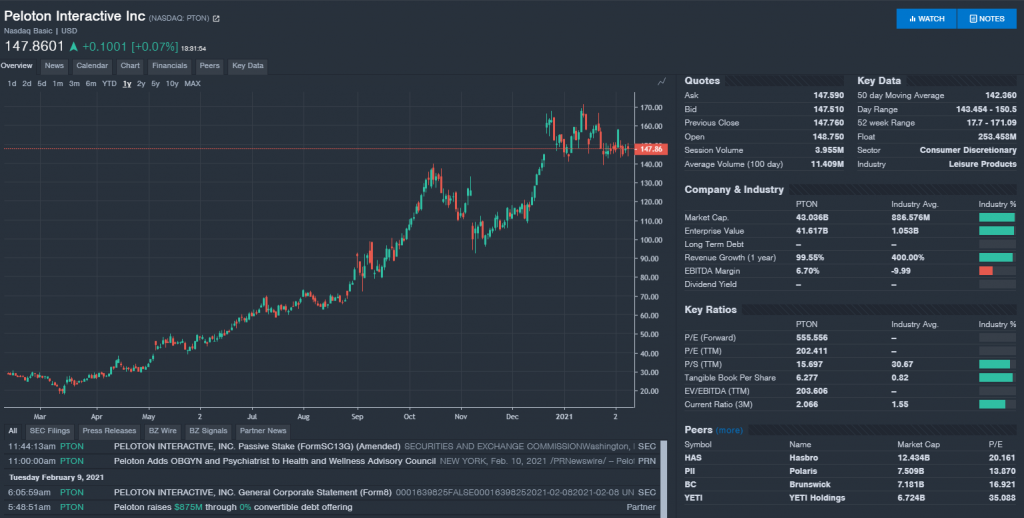This screenshot has height=518, width=1024.
Task: Click the Consumer Discretionary sector value
Action: [968, 150]
